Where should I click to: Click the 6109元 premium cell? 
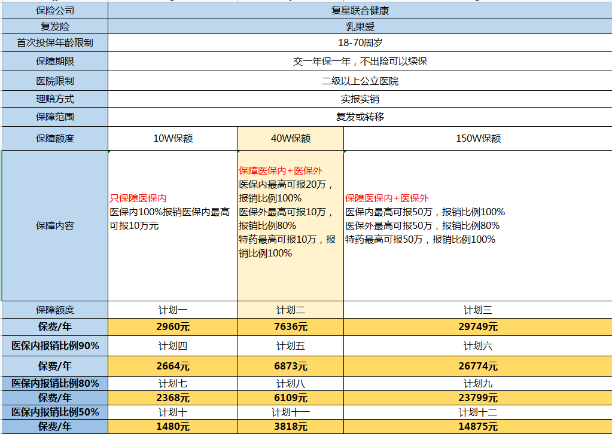click(x=290, y=398)
